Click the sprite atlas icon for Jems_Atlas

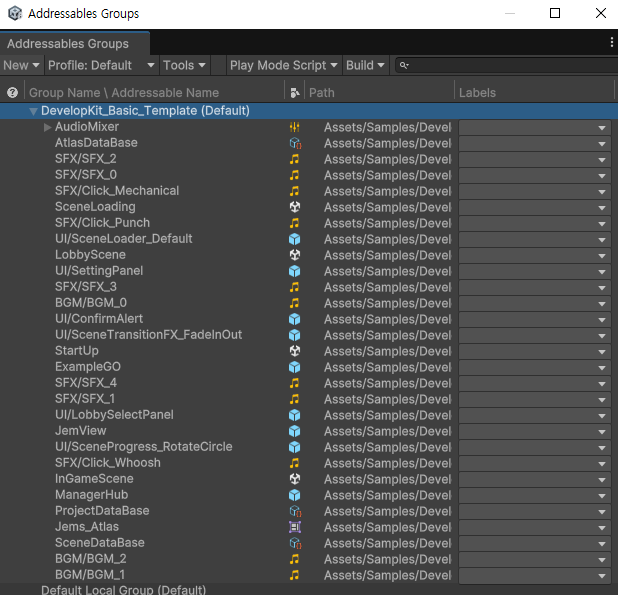[295, 527]
